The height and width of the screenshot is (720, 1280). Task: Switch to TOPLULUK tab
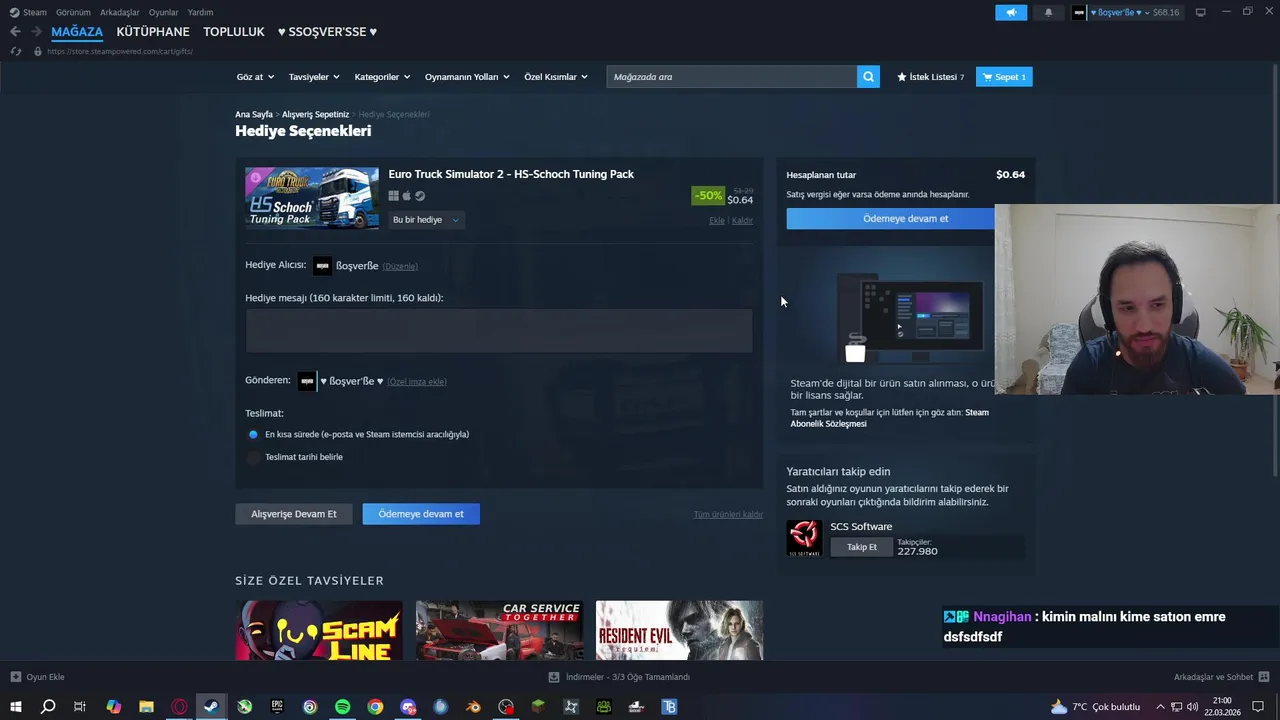coord(234,32)
